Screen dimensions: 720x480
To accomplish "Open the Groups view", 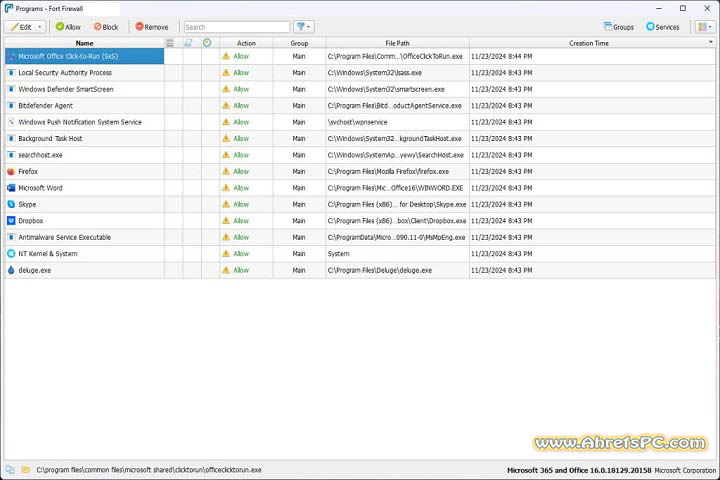I will point(619,27).
